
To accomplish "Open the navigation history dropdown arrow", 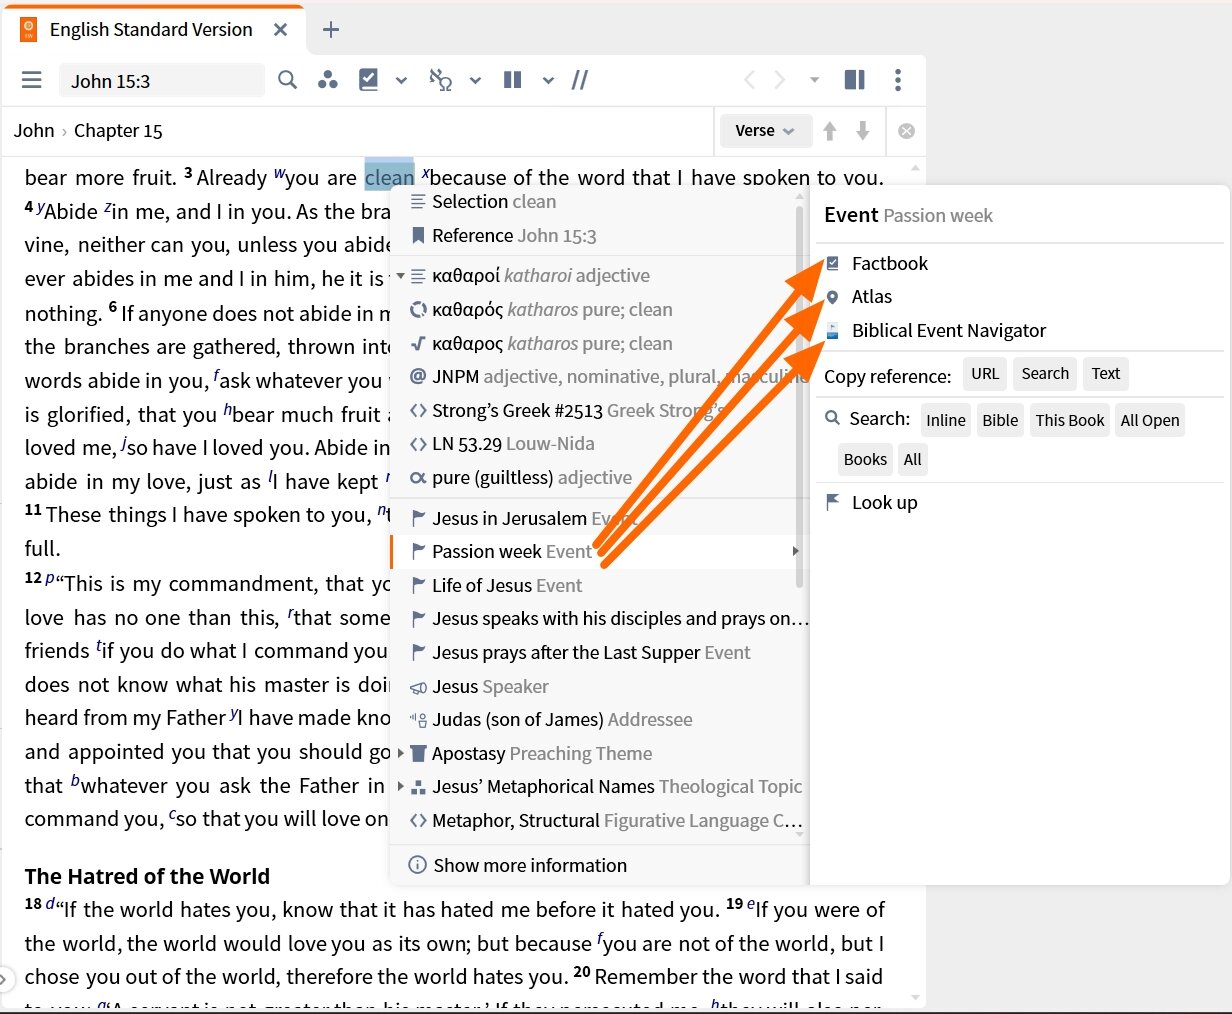I will tap(814, 80).
